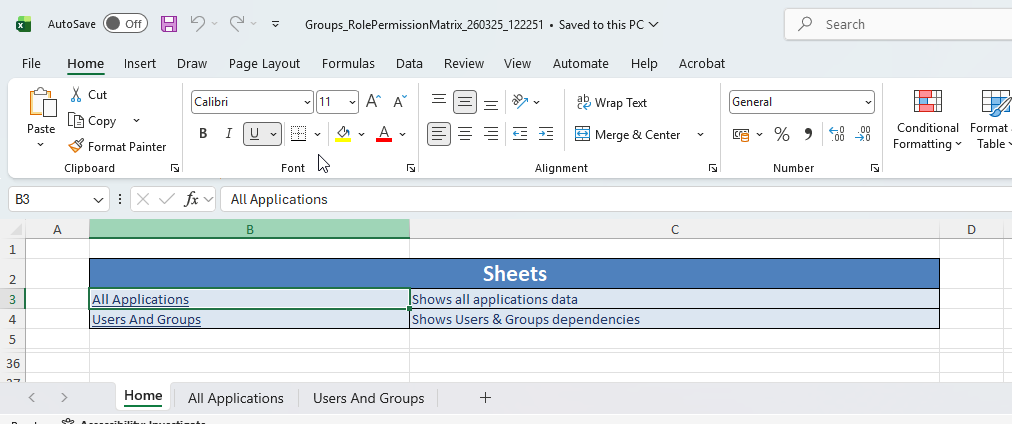Expand the General number format dropdown
The width and height of the screenshot is (1012, 424).
coord(867,102)
